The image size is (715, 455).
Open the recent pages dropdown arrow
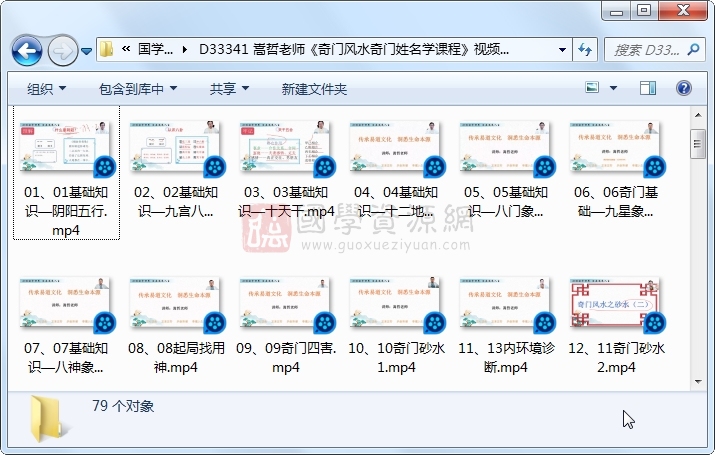pos(87,51)
